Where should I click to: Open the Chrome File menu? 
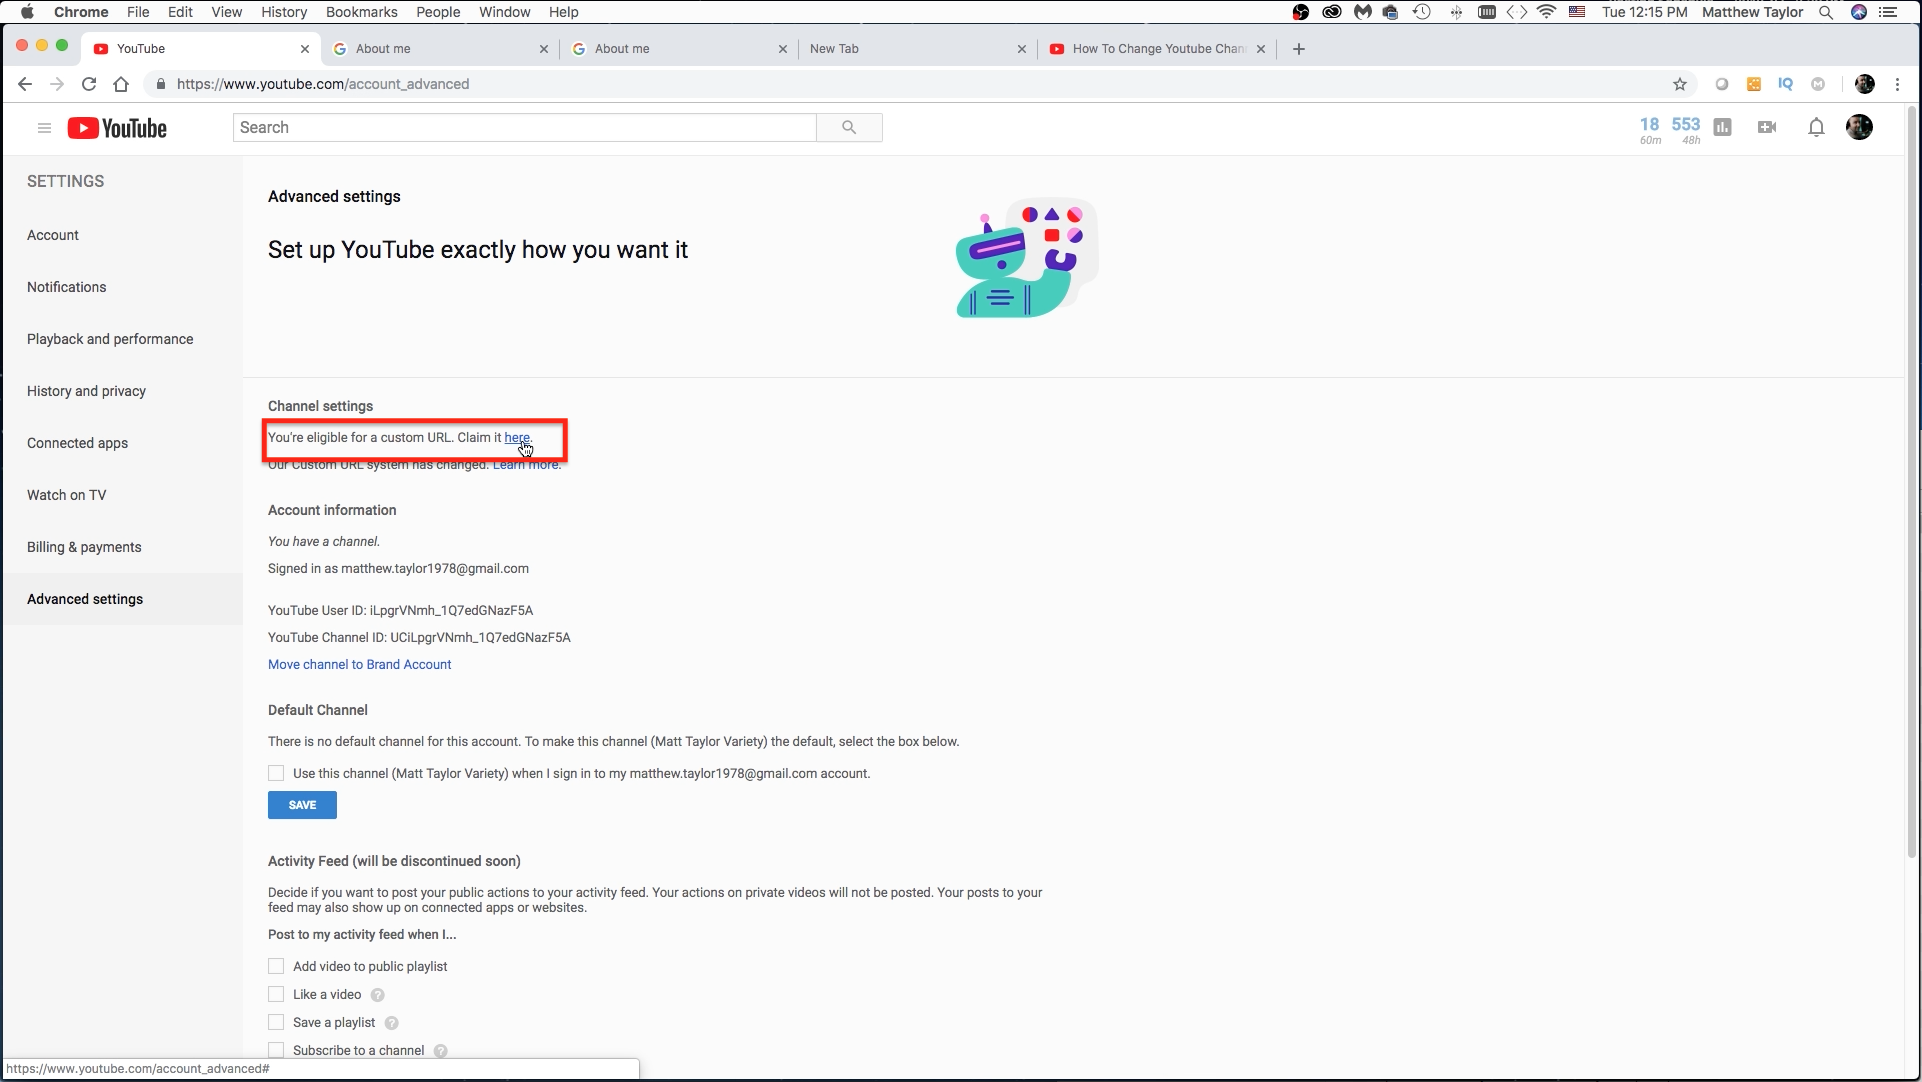138,12
